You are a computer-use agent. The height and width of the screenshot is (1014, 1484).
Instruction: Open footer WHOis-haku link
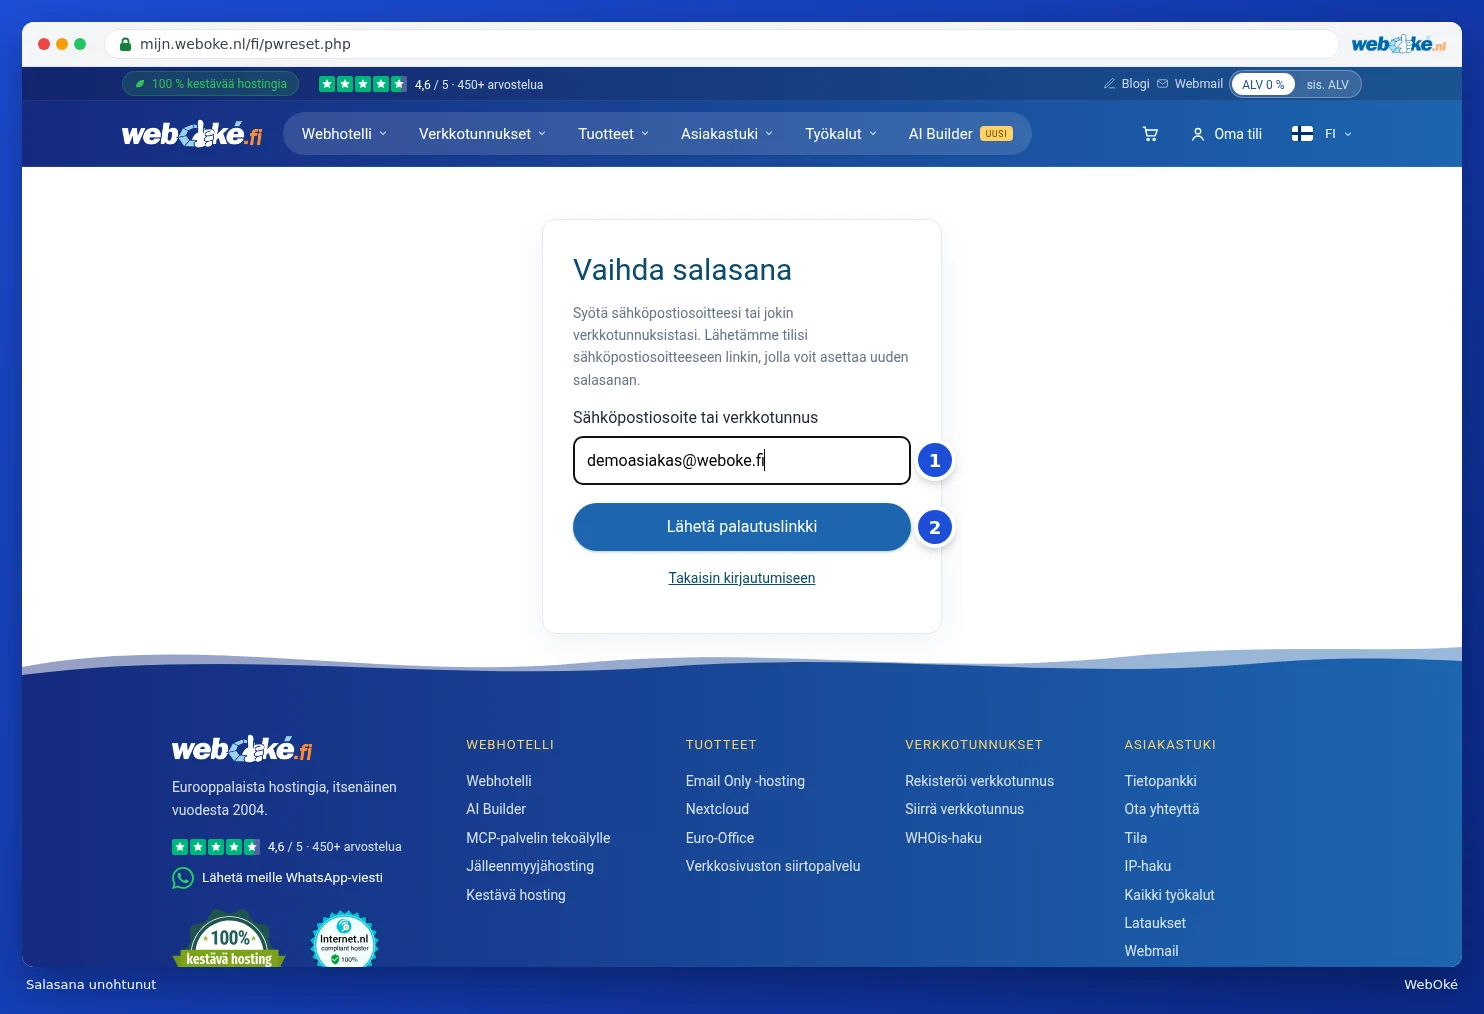(943, 838)
